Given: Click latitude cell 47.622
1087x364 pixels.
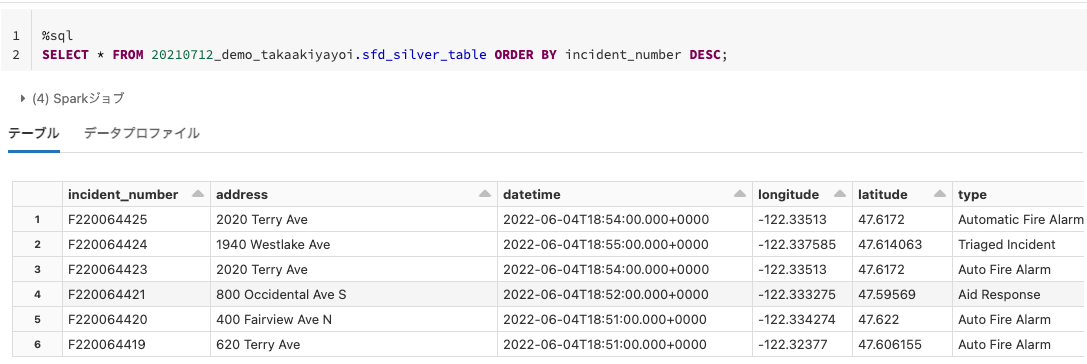Looking at the screenshot, I should [x=902, y=320].
